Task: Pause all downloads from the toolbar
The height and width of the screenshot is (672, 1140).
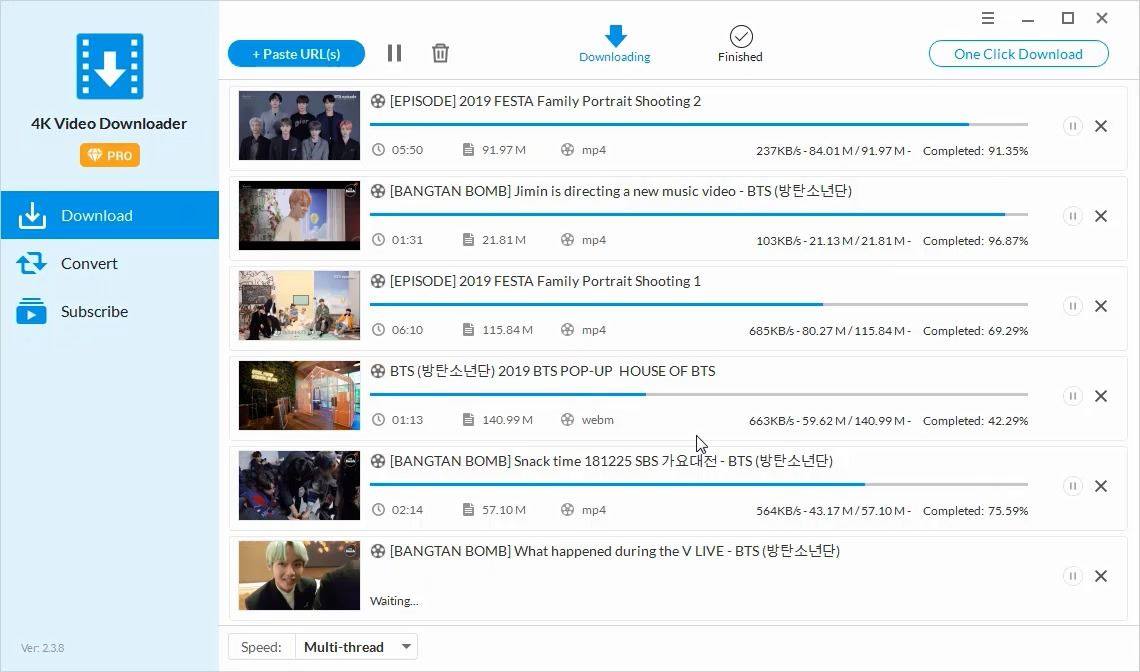Action: pos(394,53)
